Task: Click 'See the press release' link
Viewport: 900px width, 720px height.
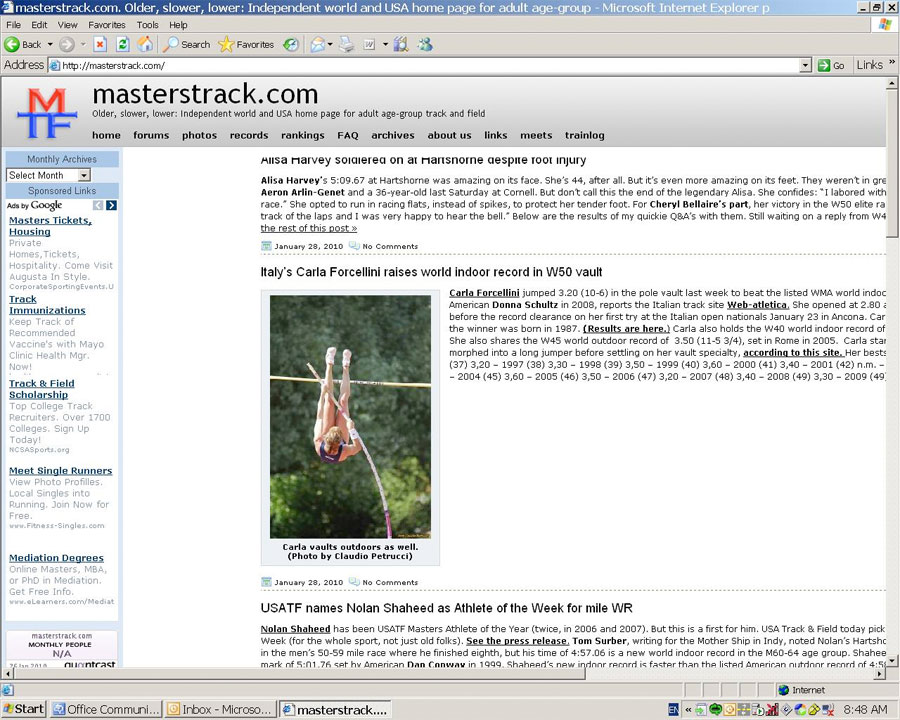Action: tap(518, 641)
